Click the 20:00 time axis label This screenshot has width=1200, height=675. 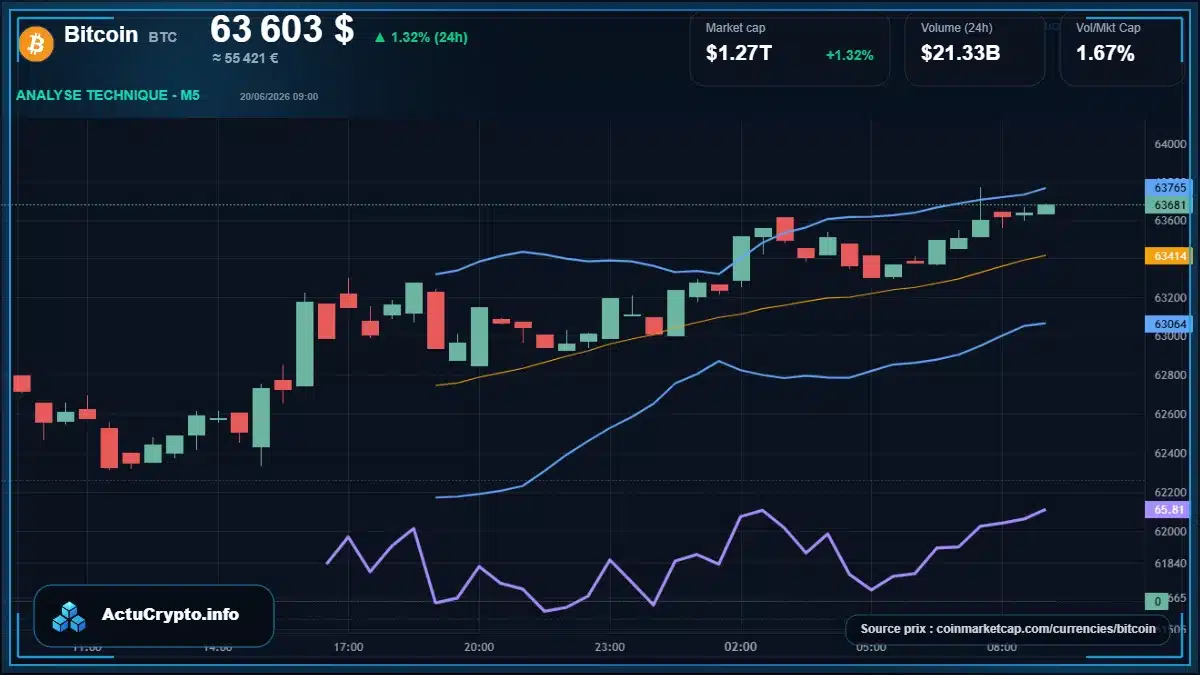coord(479,647)
